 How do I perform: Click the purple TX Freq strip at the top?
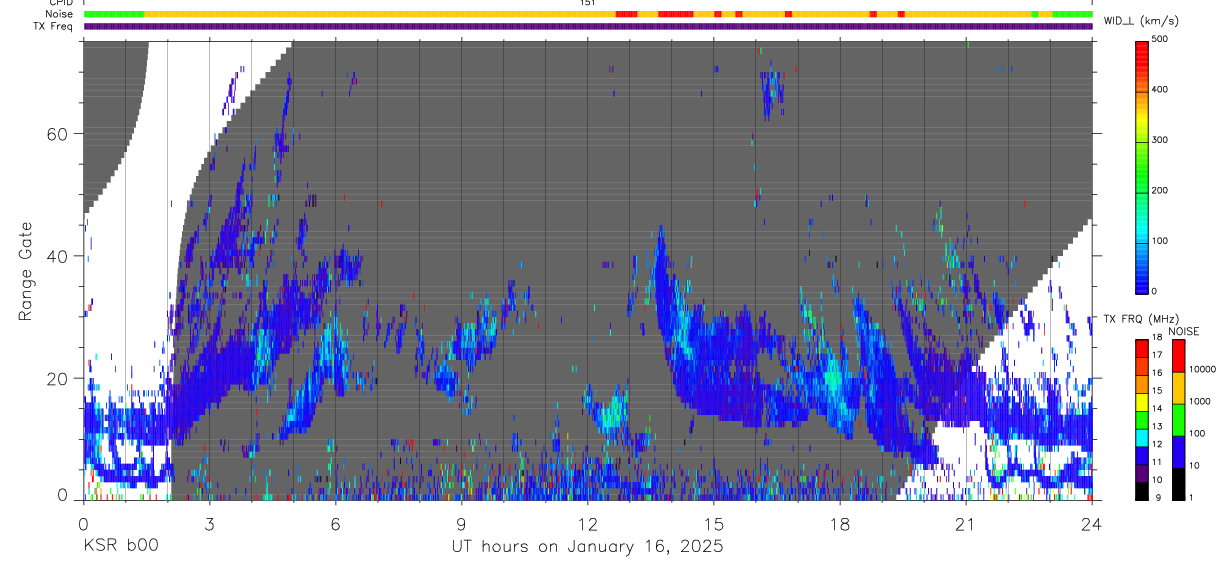[588, 26]
